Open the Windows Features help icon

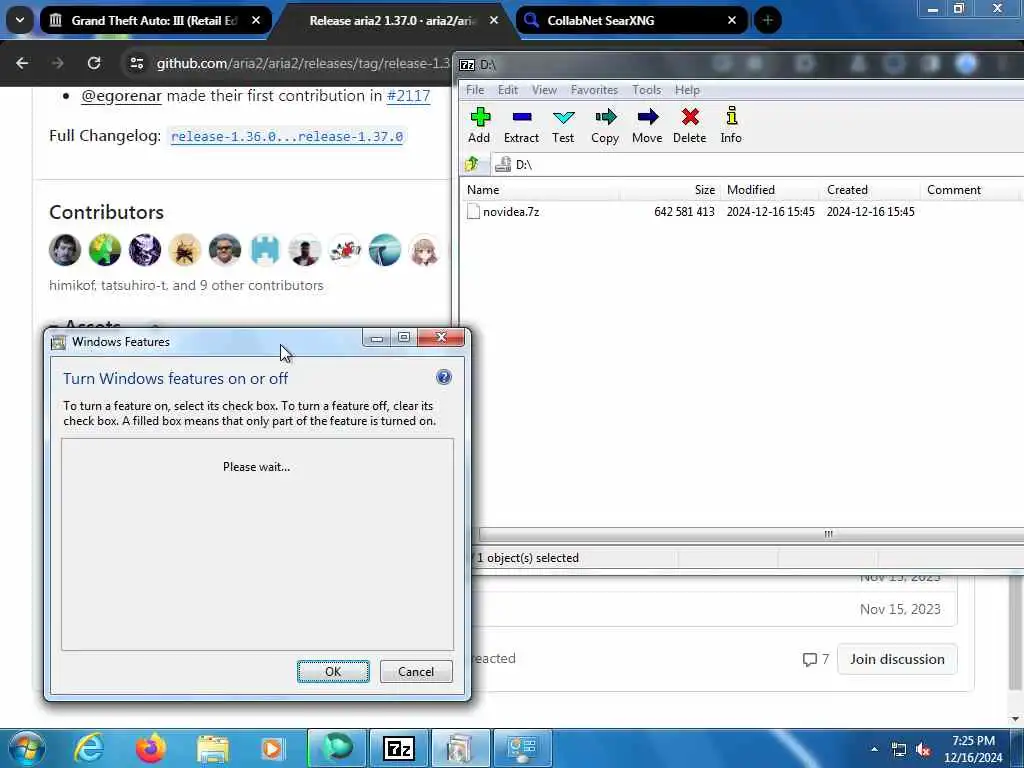tap(443, 377)
